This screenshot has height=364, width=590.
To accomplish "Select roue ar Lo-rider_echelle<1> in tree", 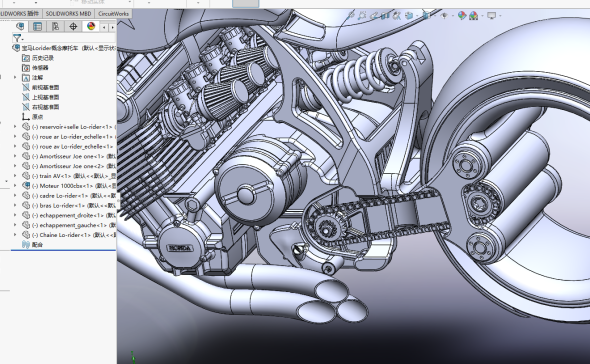I will click(69, 137).
